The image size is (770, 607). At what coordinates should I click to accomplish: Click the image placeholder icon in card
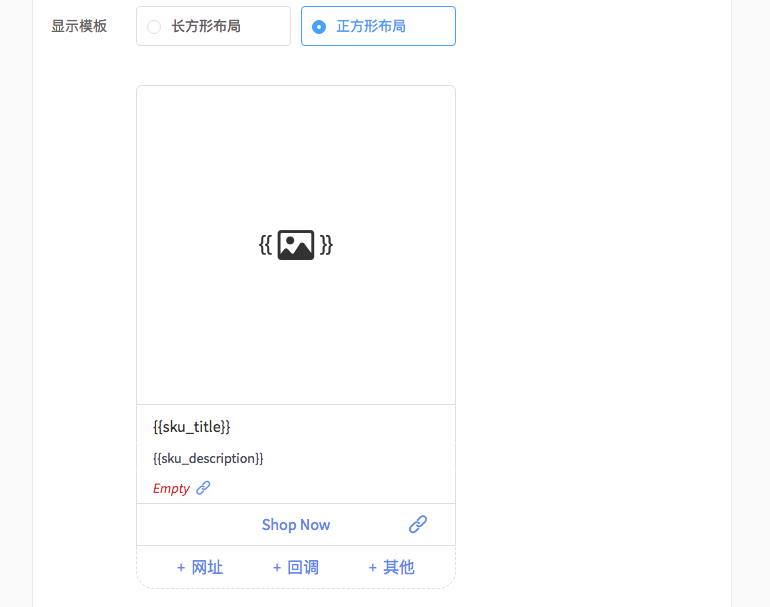click(x=296, y=245)
